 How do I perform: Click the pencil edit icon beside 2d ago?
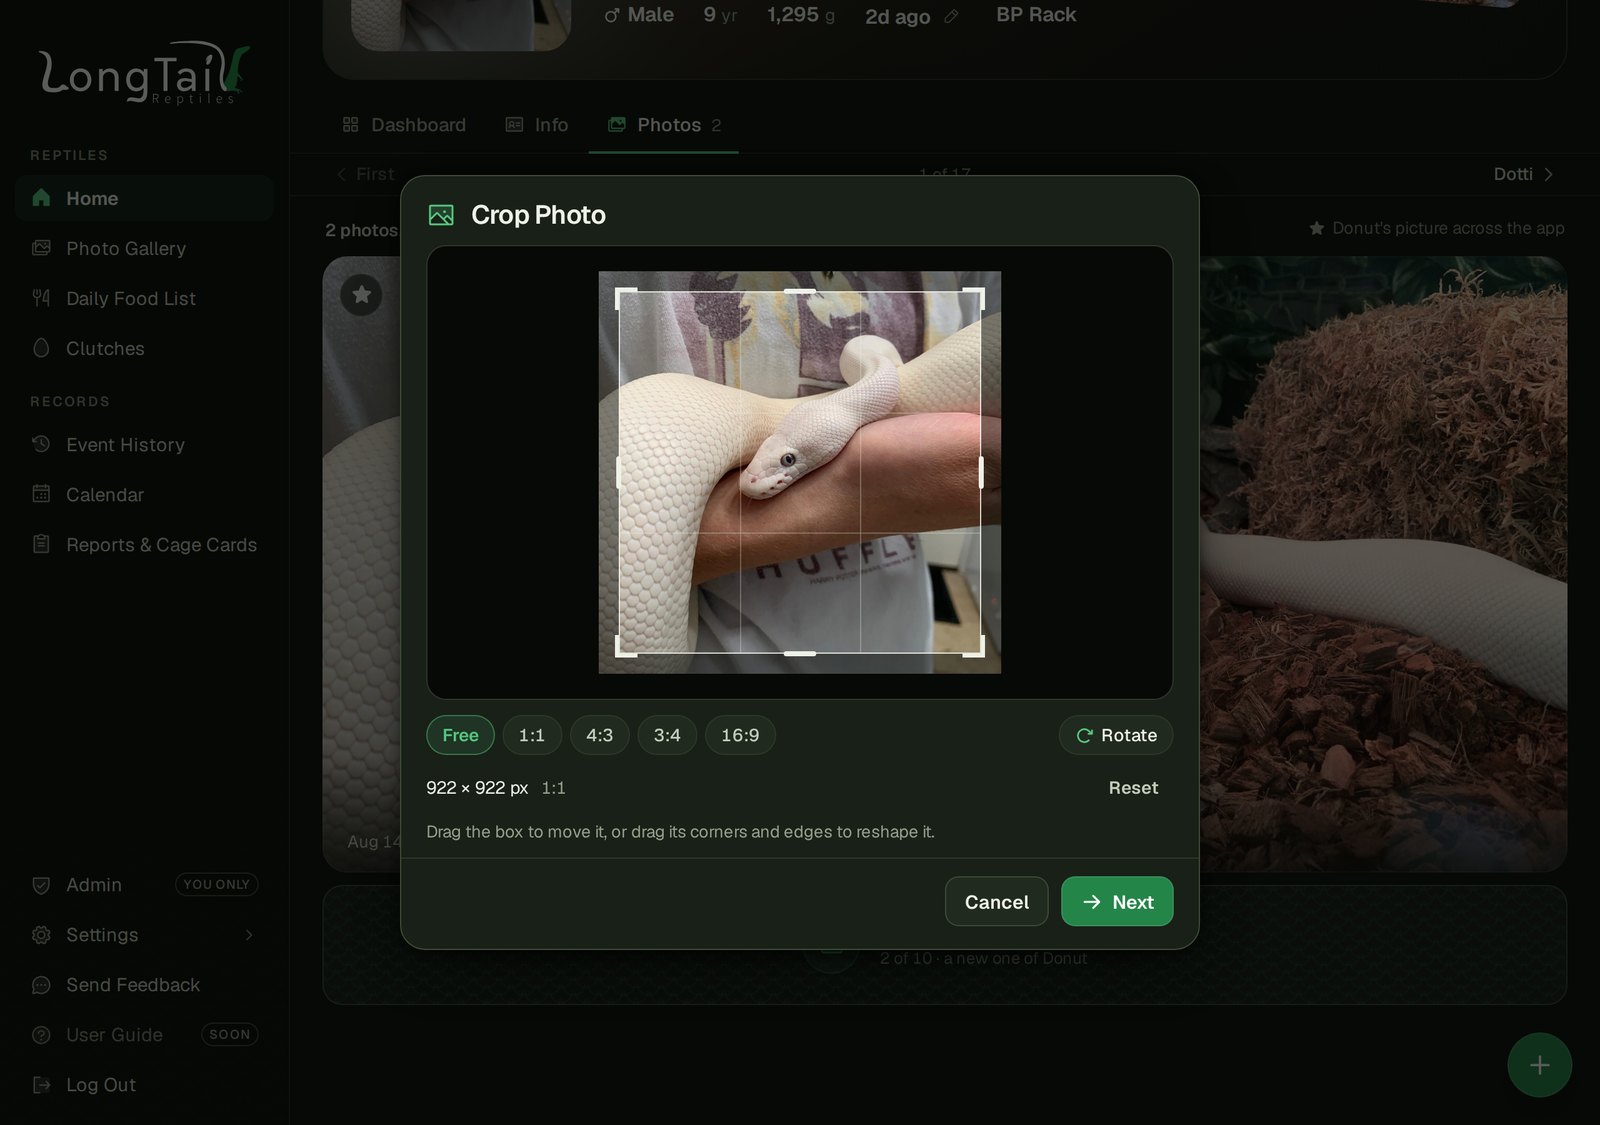(951, 16)
